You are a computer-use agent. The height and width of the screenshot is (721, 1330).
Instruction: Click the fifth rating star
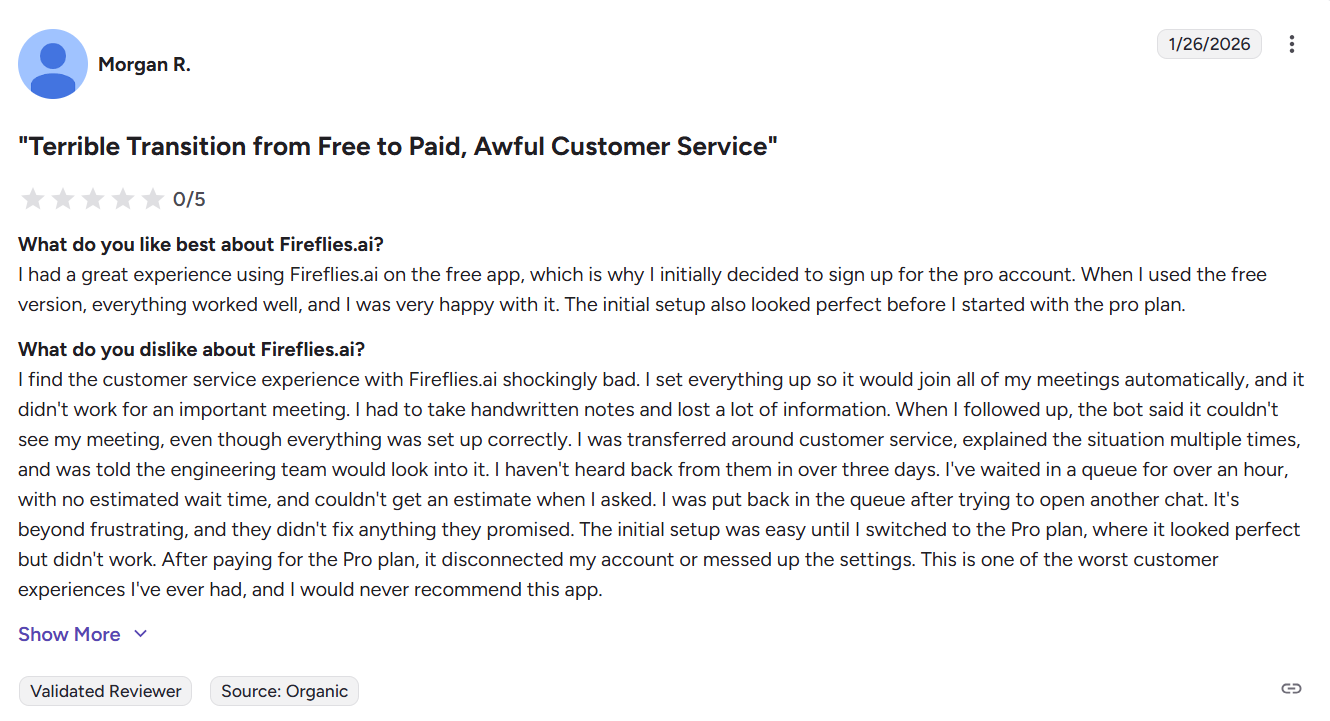tap(153, 198)
